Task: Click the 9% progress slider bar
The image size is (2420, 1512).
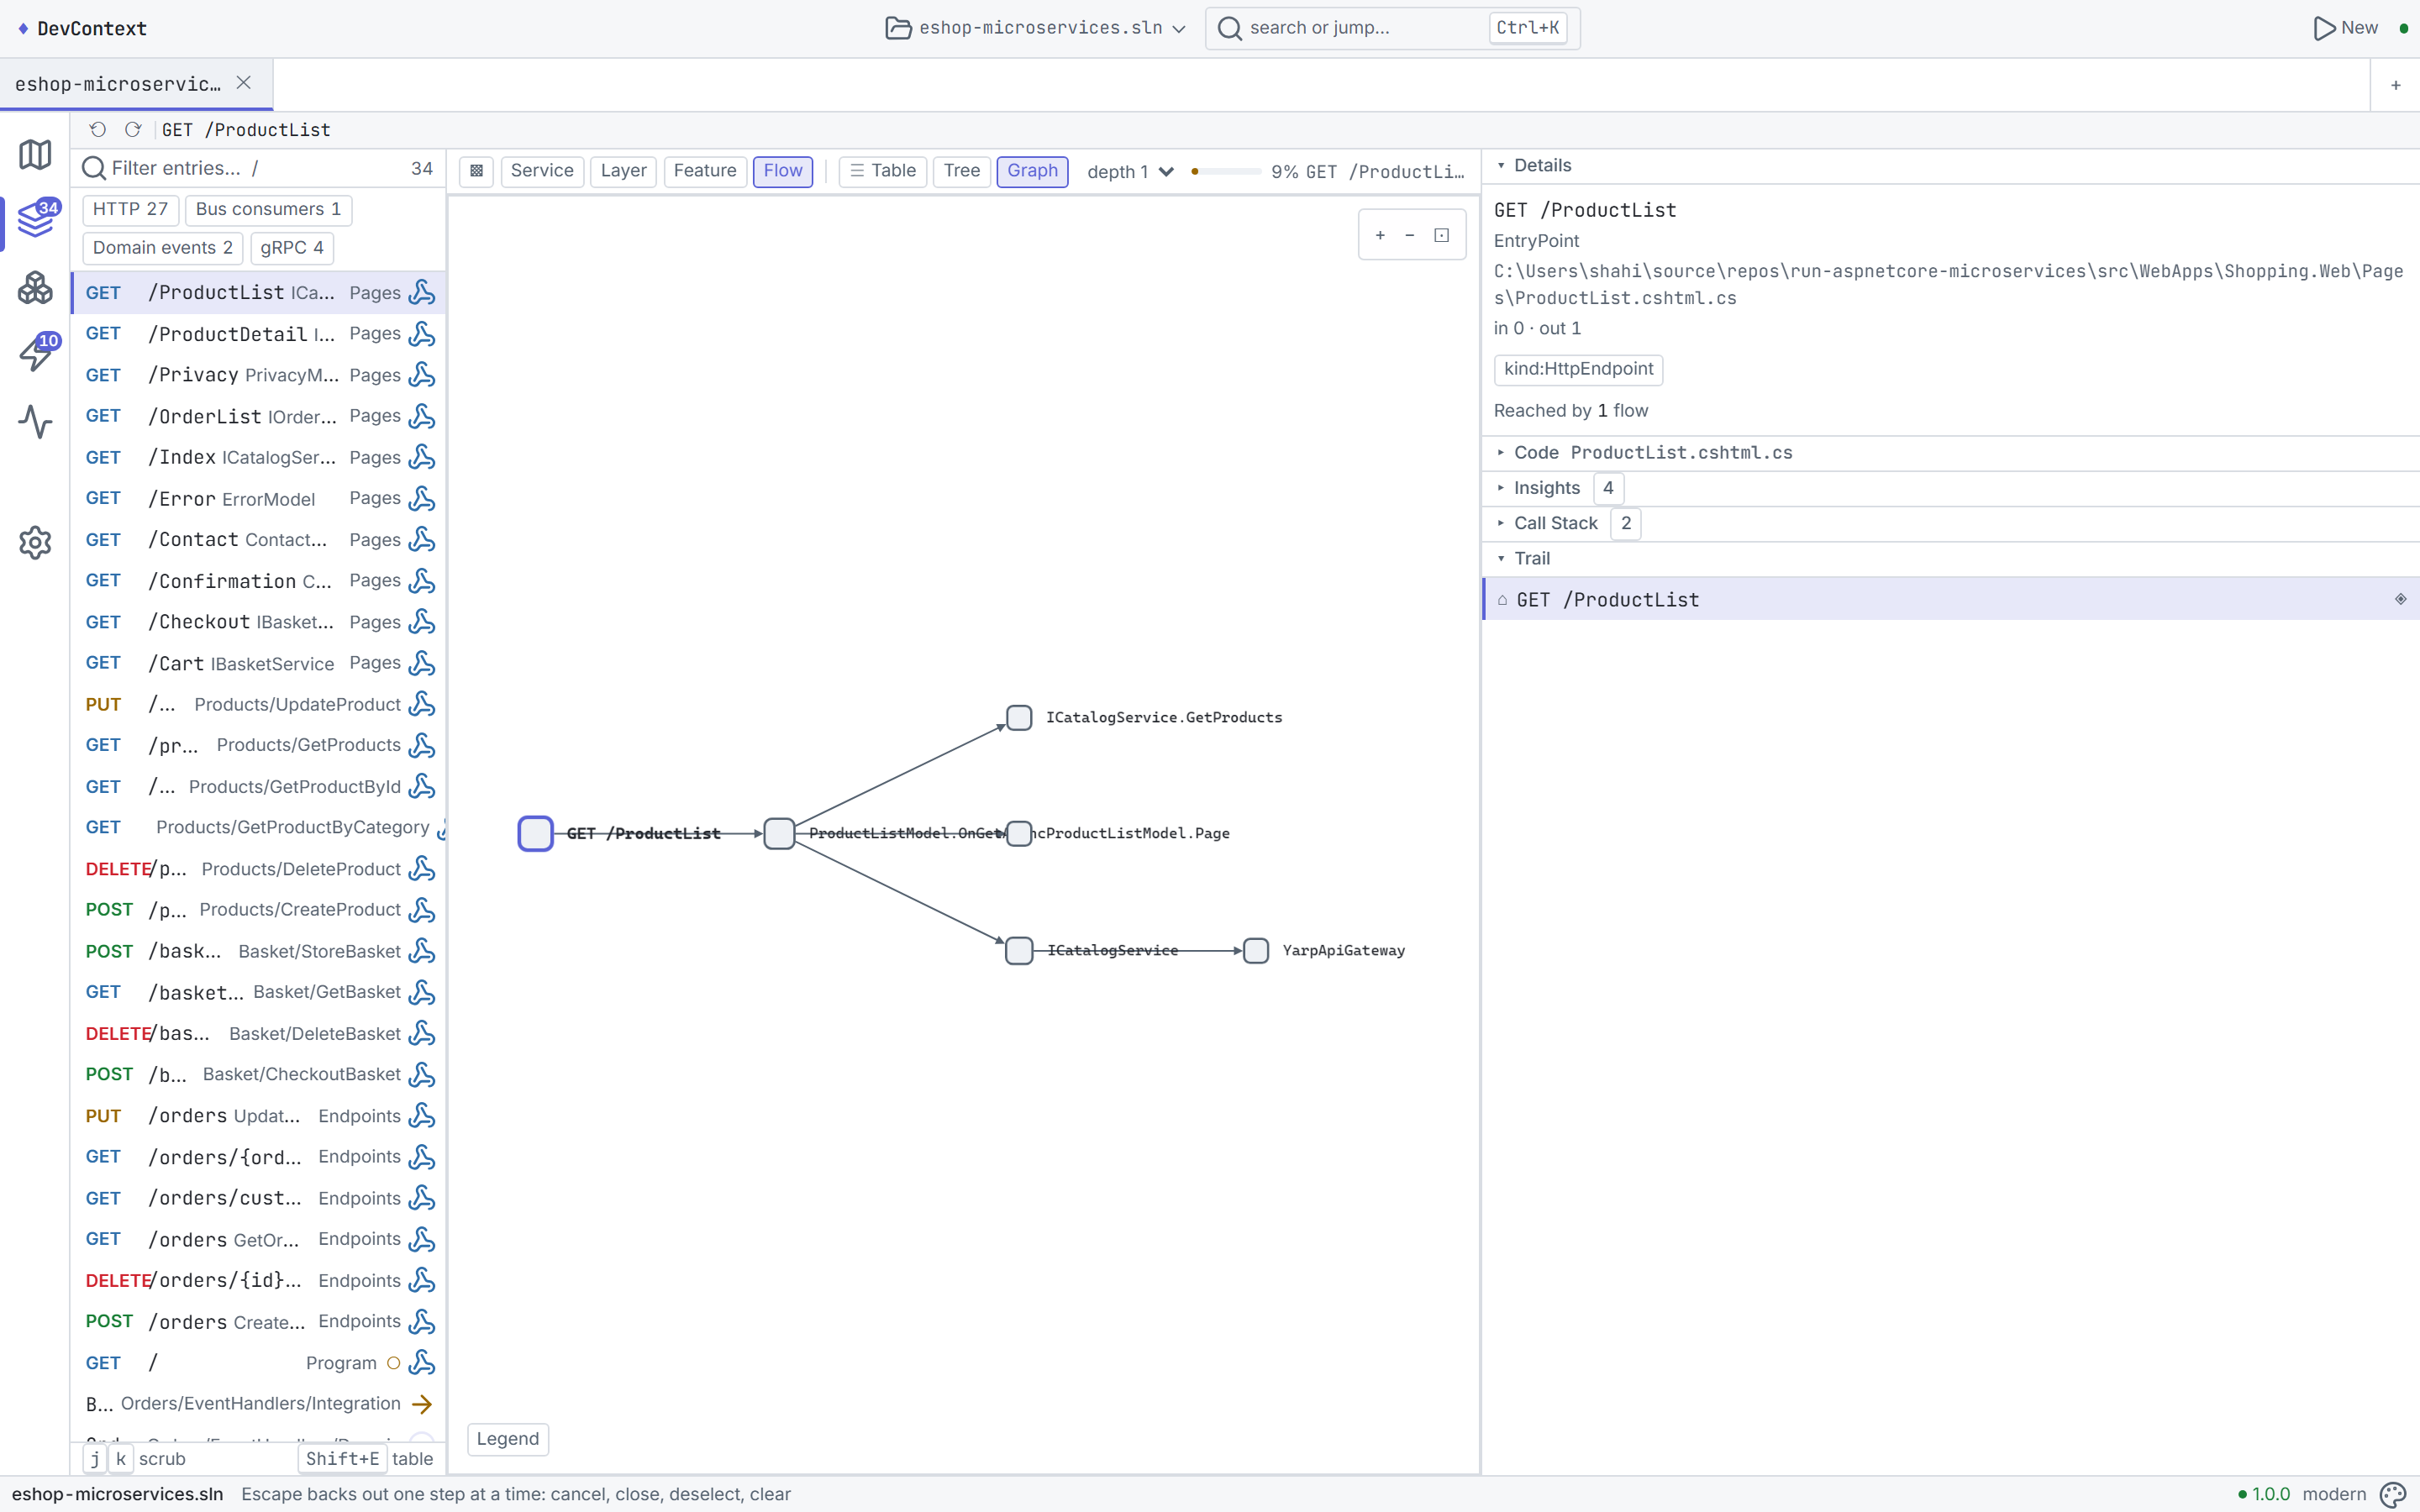Action: 1226,172
